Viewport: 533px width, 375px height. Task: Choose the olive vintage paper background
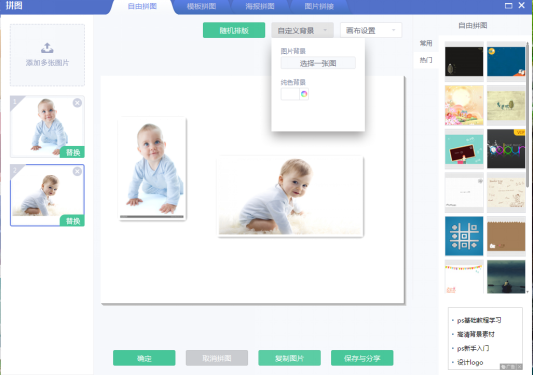tap(506, 105)
